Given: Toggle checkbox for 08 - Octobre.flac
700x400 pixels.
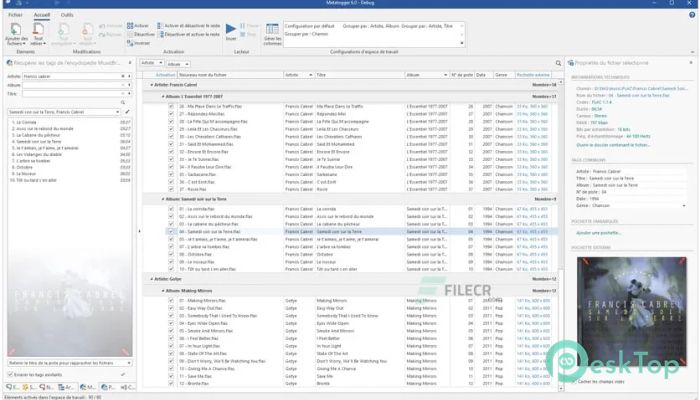Looking at the screenshot, I should point(171,254).
